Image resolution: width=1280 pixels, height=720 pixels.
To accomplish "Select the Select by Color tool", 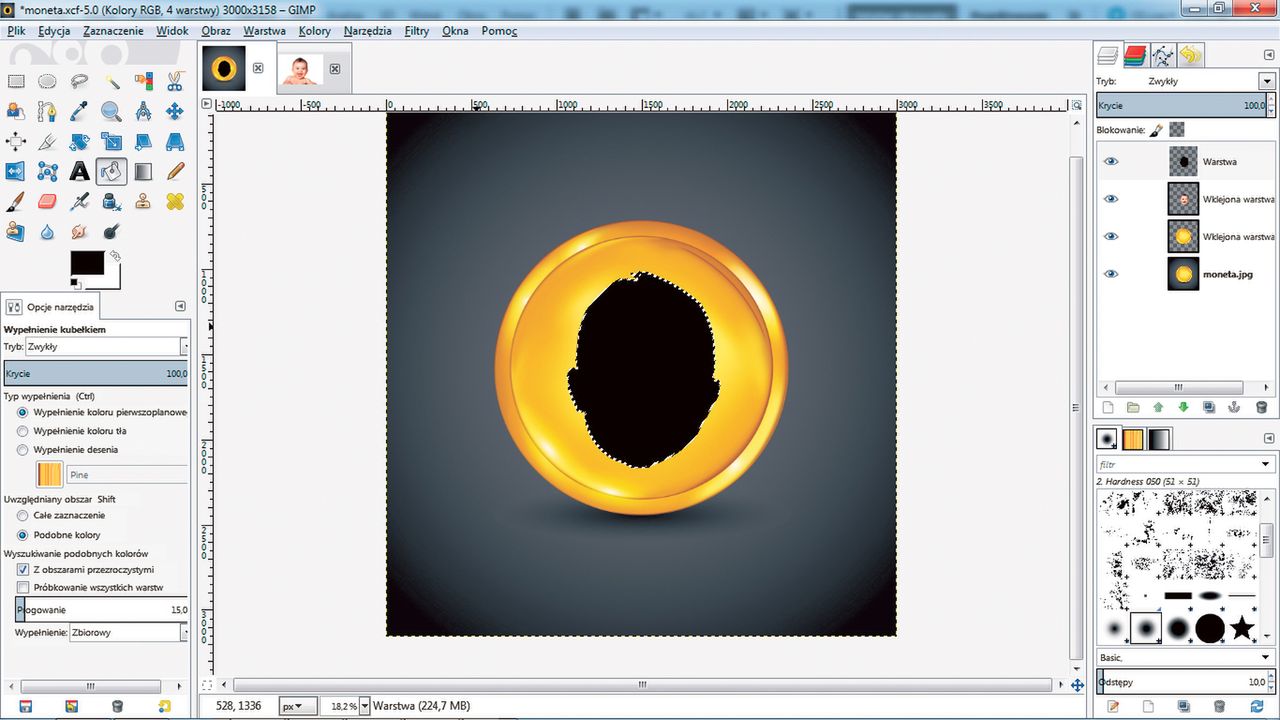I will (143, 82).
